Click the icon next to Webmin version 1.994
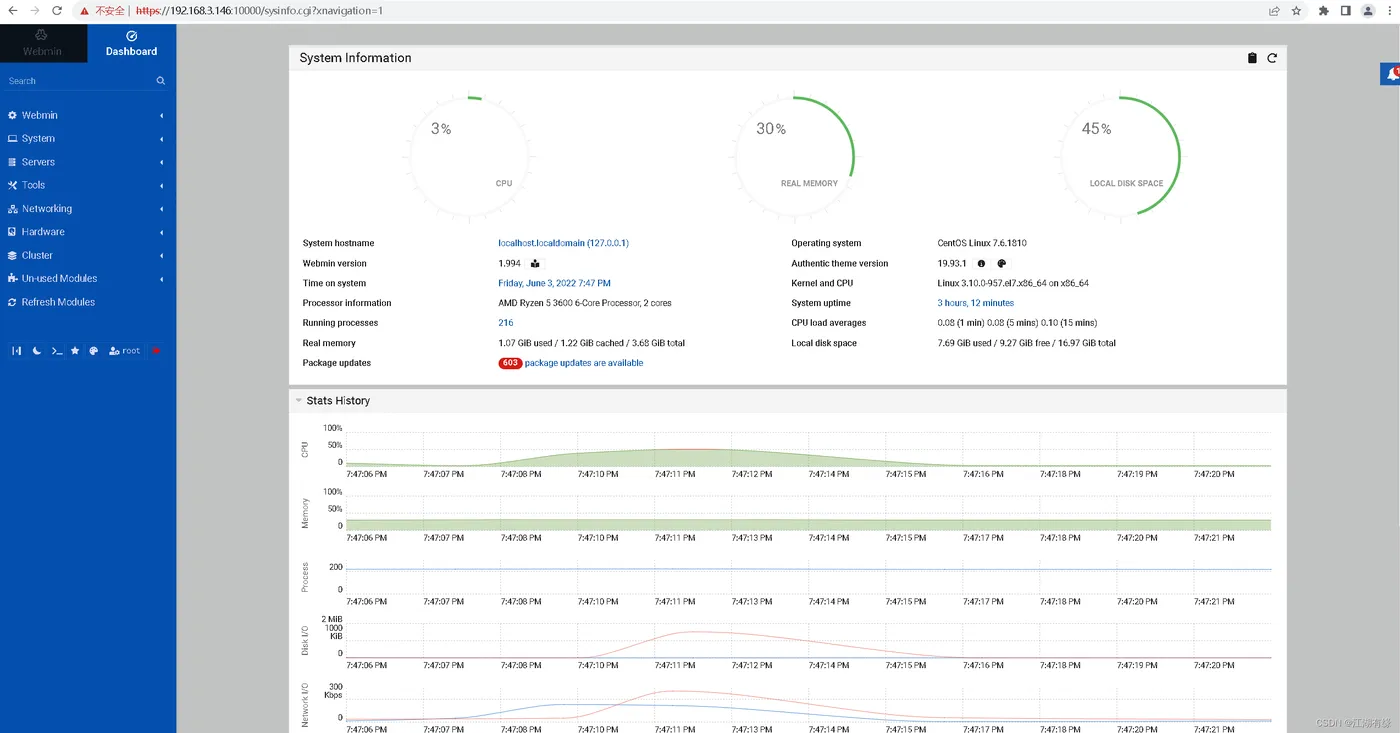 535,264
